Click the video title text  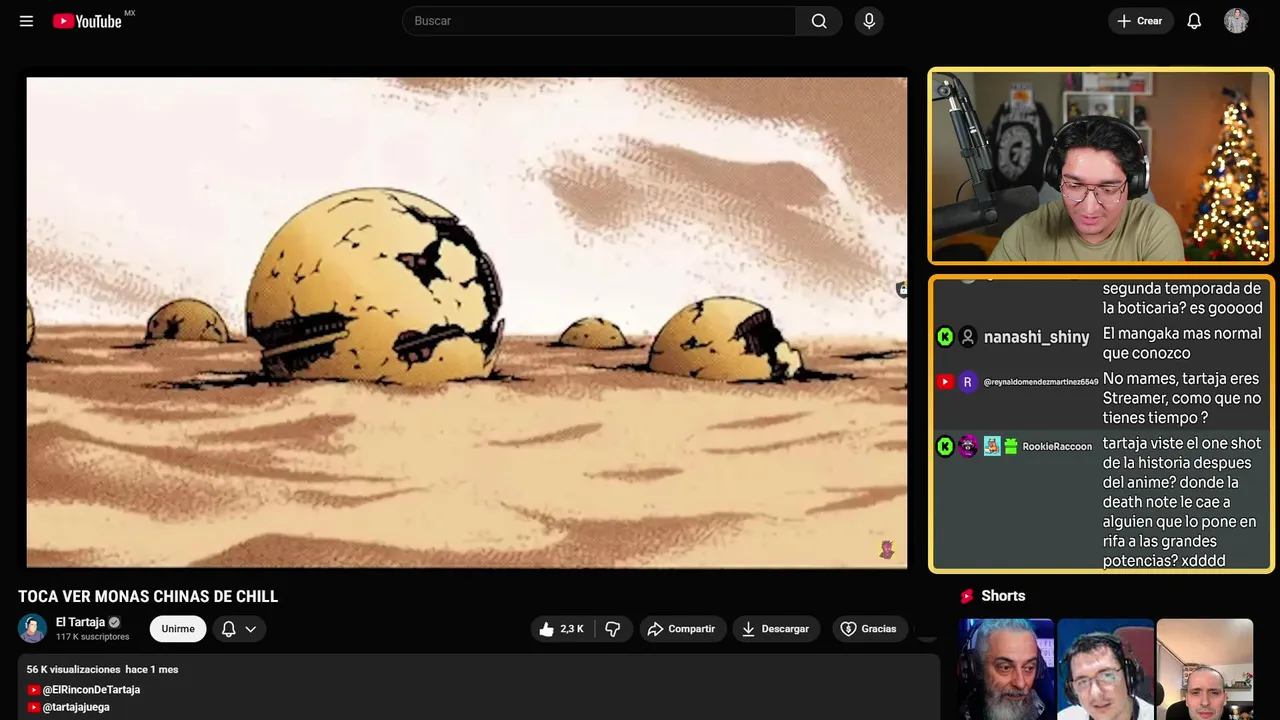point(148,597)
